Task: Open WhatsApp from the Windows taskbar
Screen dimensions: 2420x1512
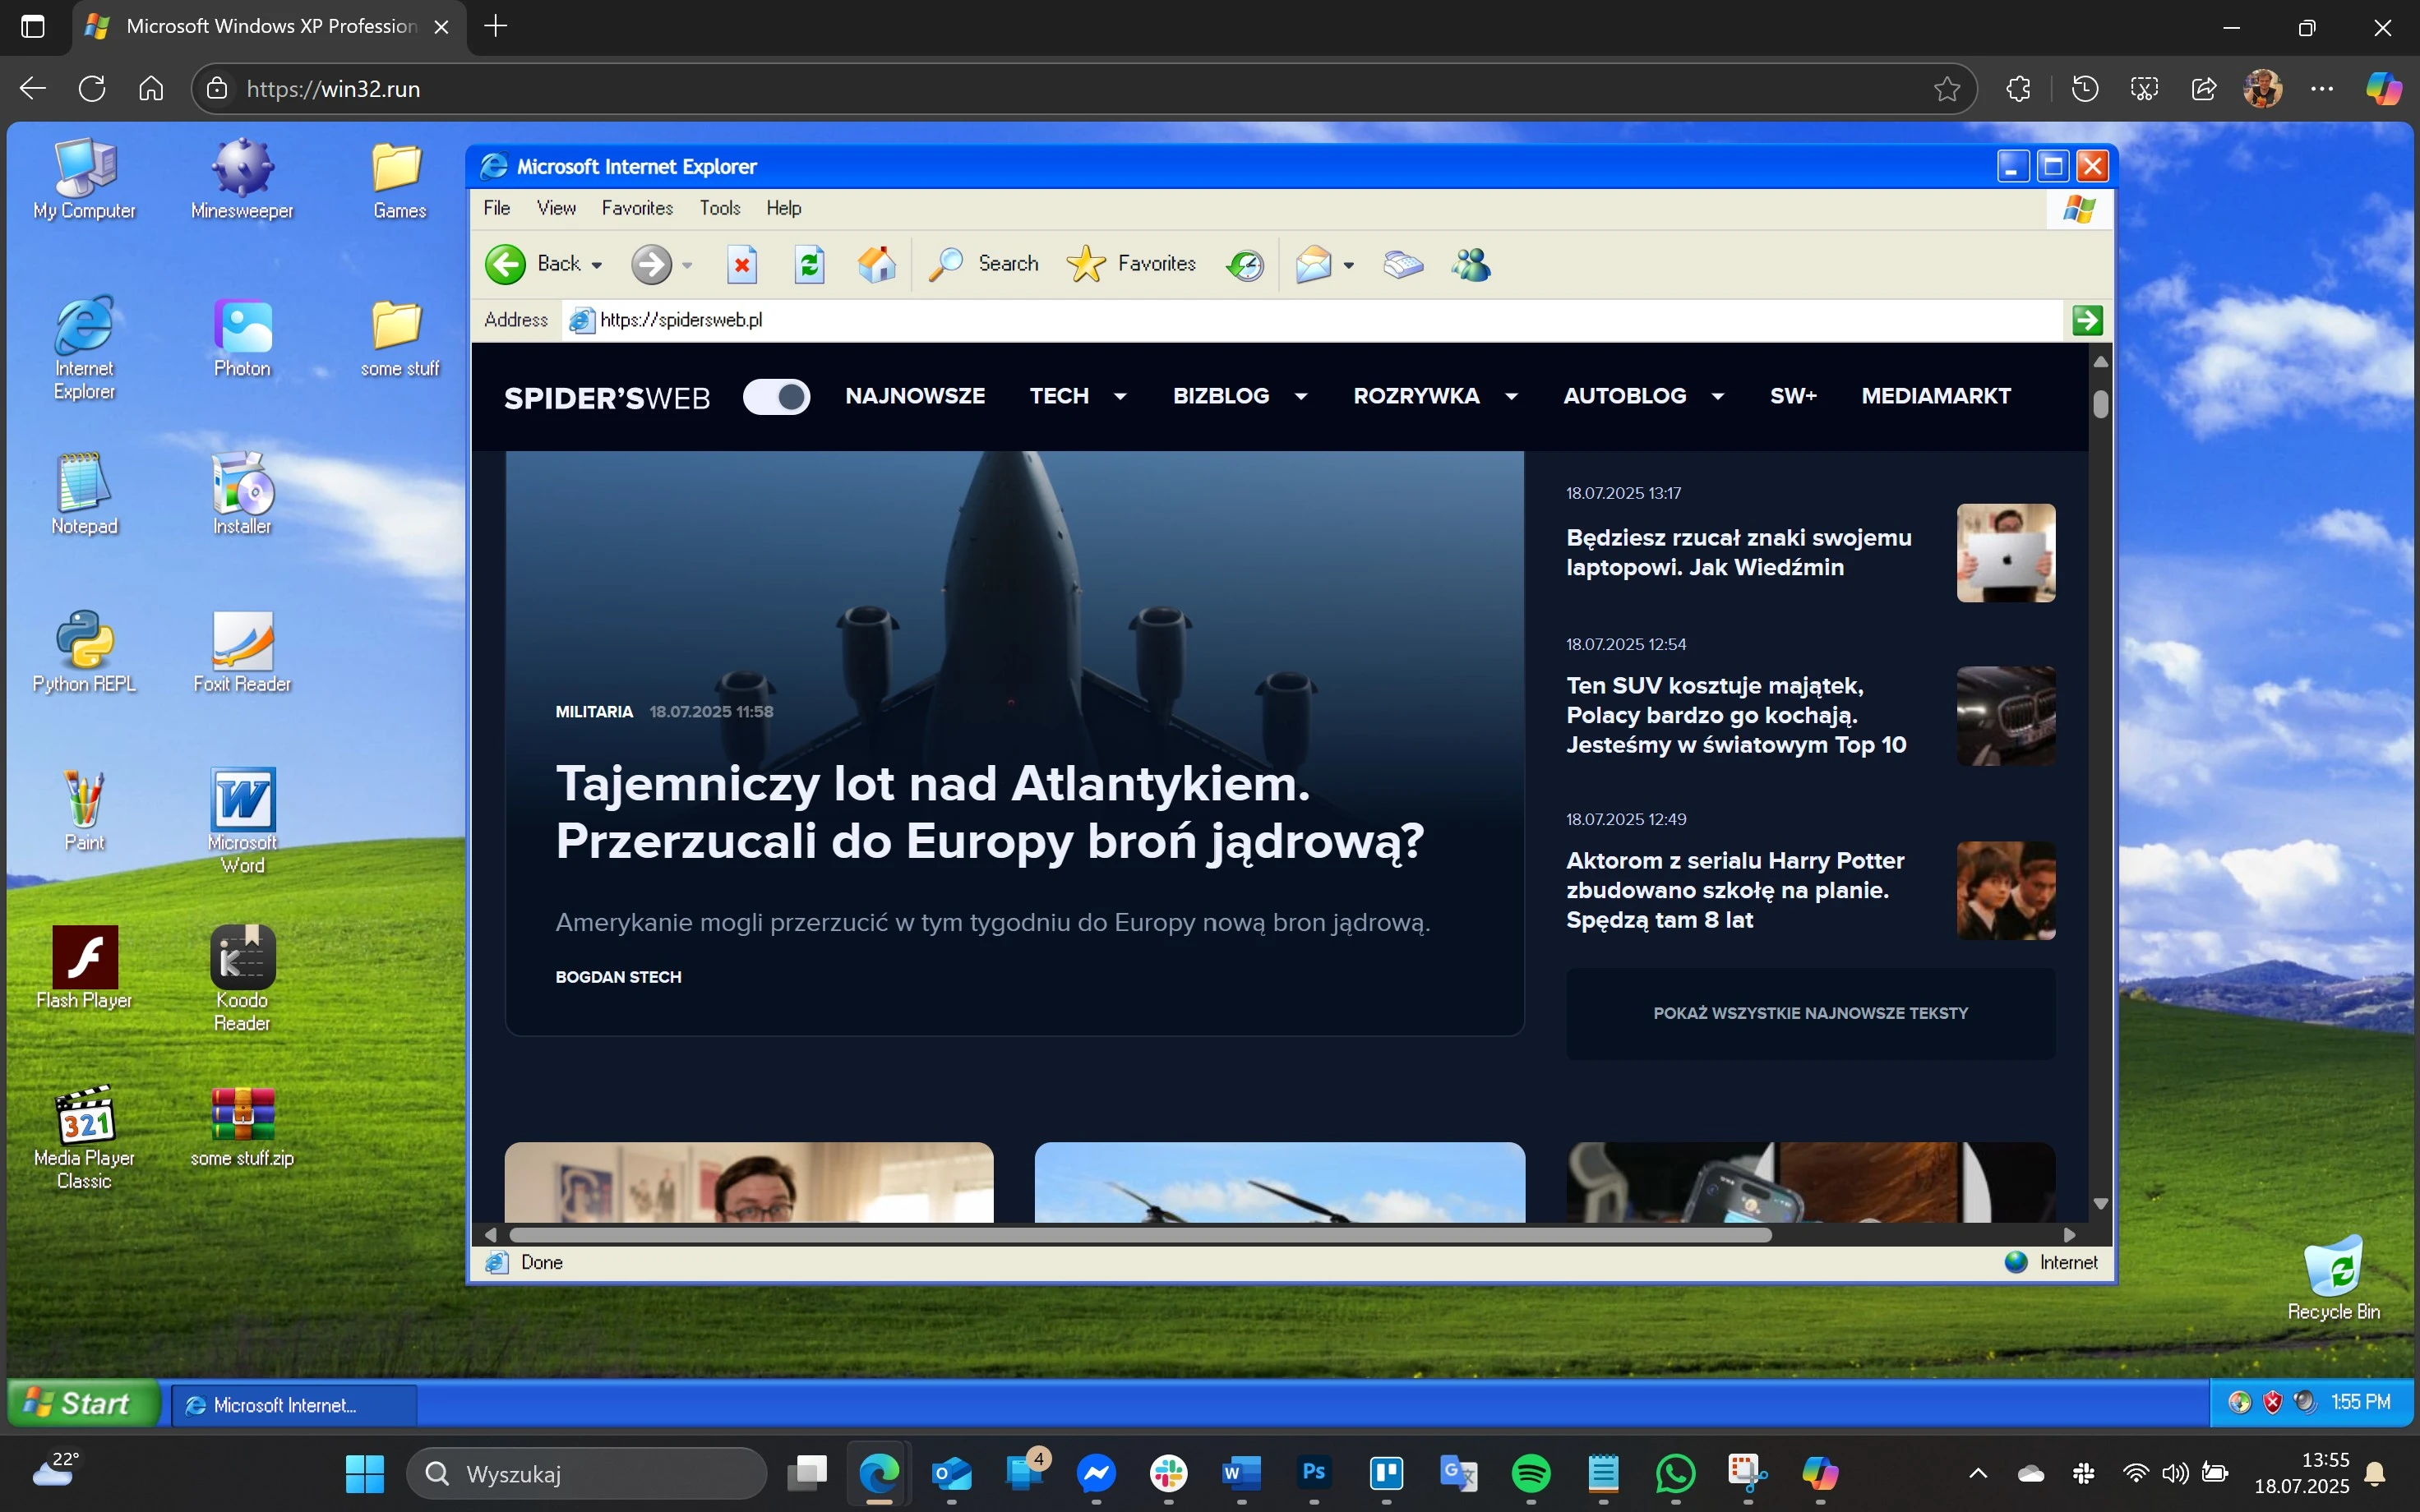Action: tap(1675, 1473)
